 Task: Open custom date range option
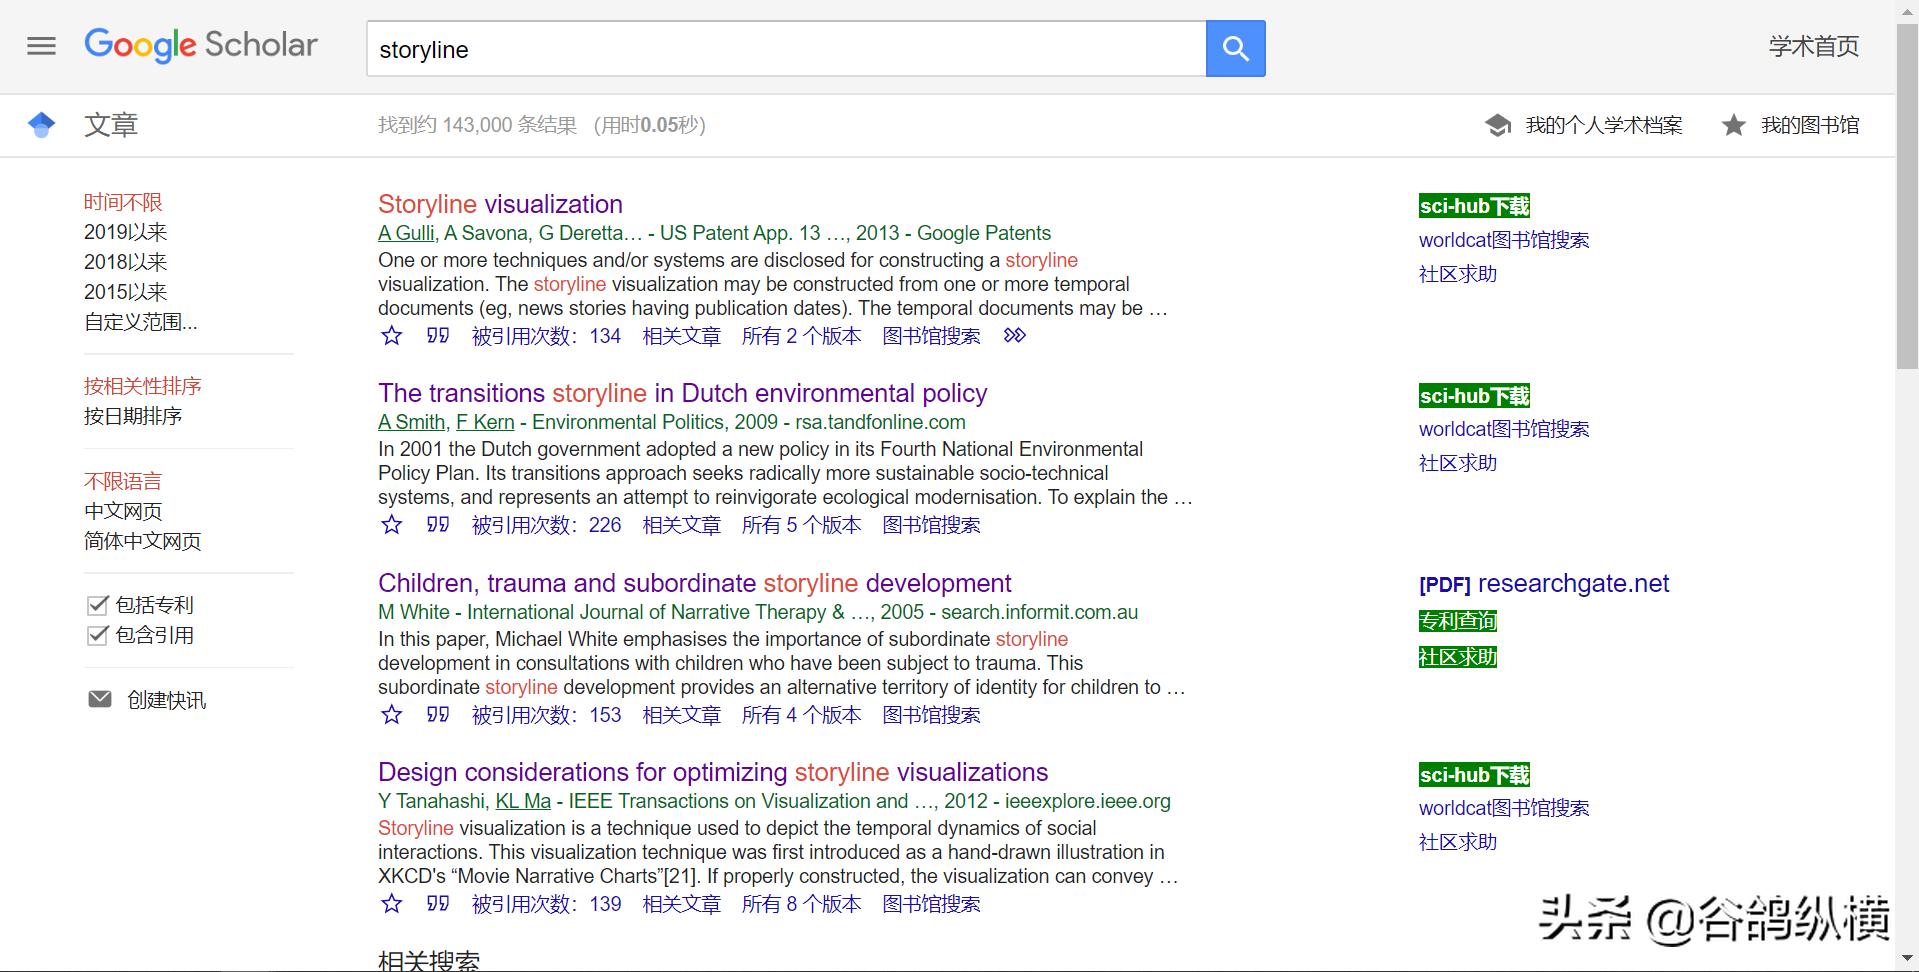click(x=140, y=322)
